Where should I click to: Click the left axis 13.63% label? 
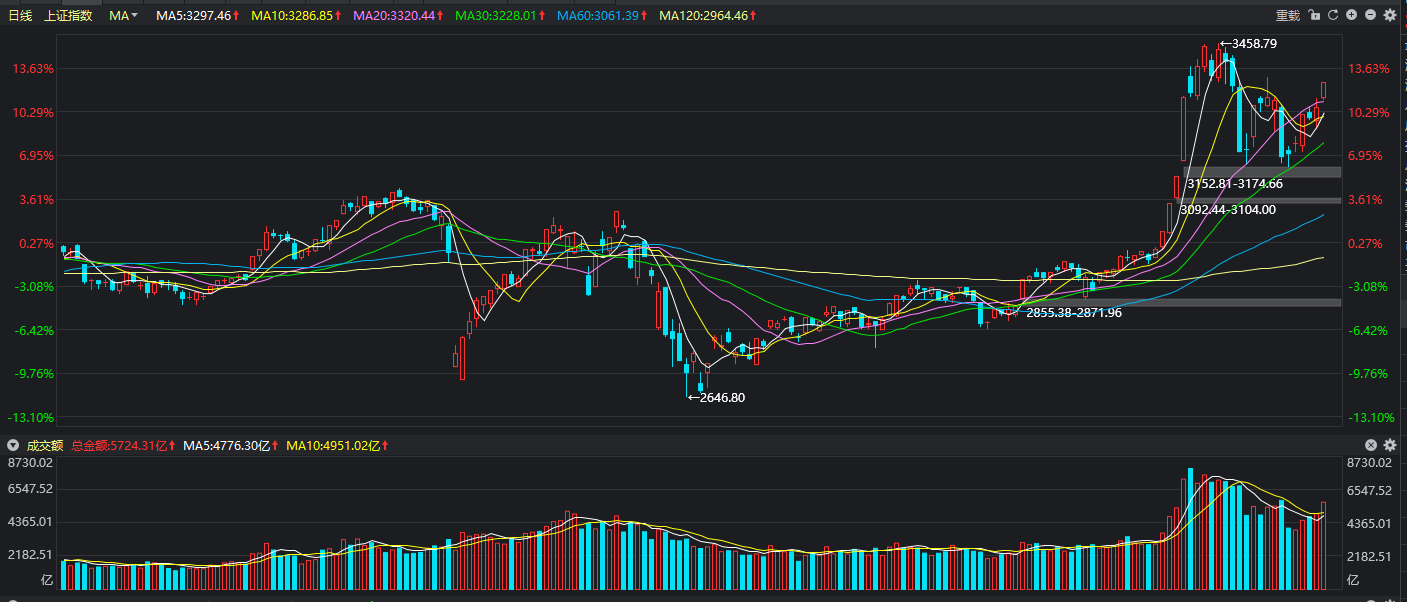point(33,69)
